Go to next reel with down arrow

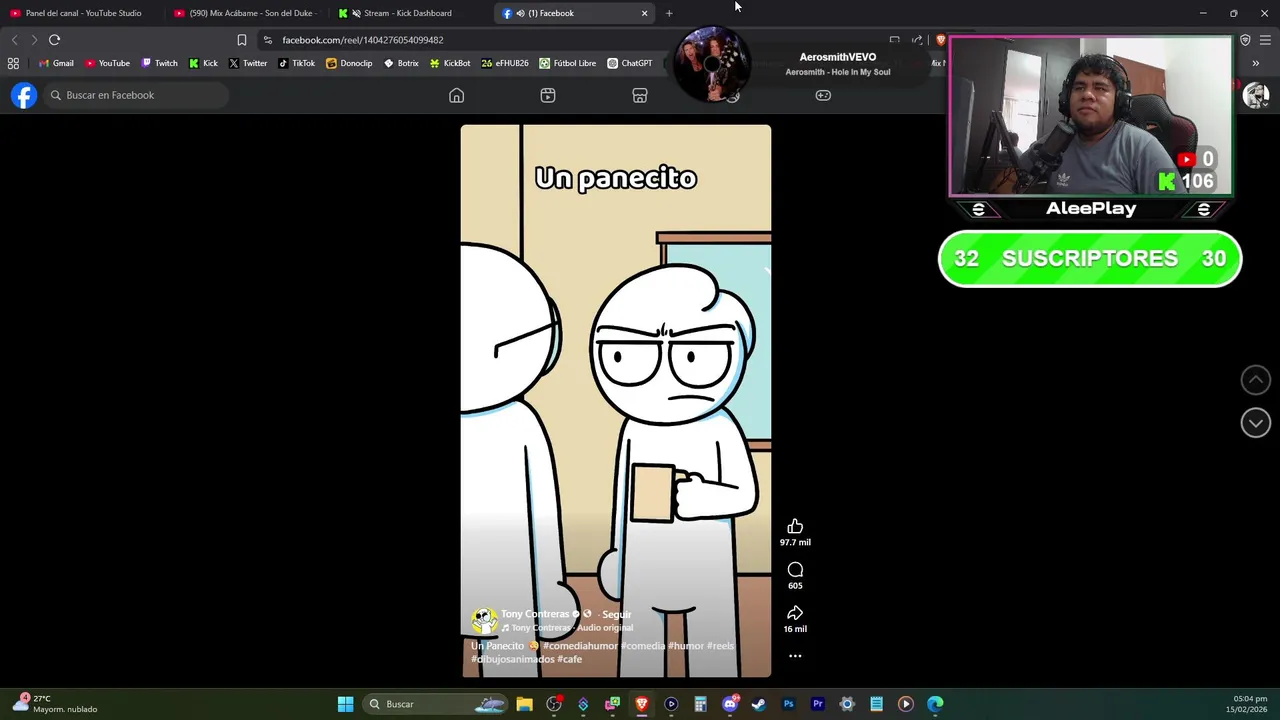point(1255,423)
